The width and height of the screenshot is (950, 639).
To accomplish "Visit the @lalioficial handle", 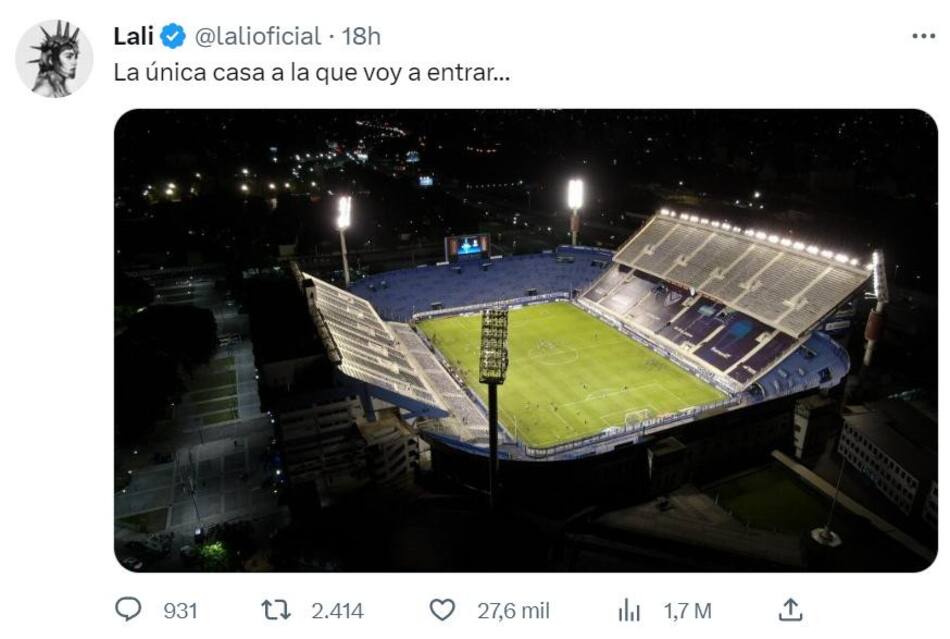I will [x=254, y=33].
